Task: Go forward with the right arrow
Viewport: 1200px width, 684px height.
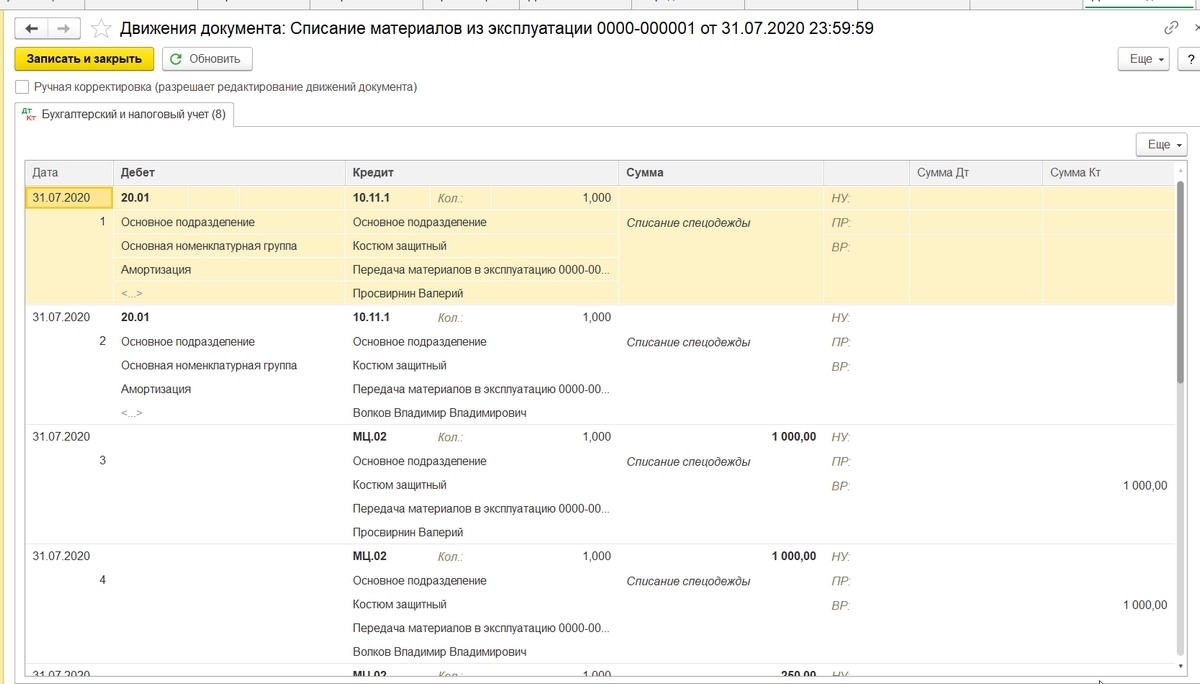Action: (64, 29)
